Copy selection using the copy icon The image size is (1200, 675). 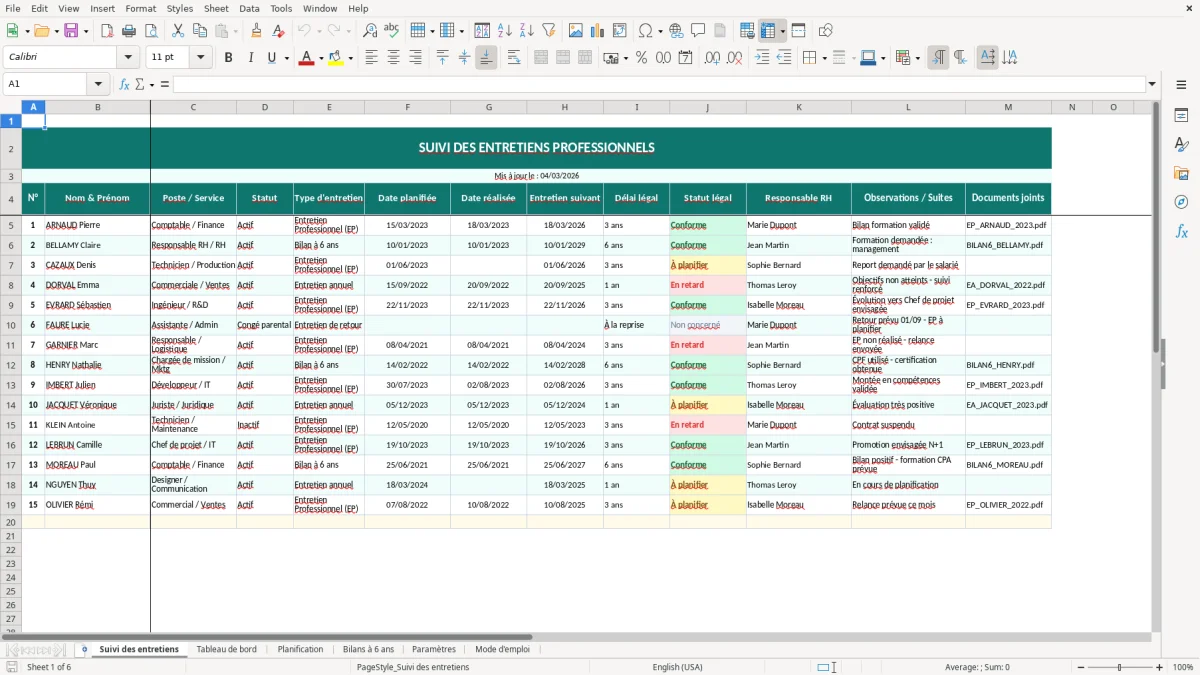[199, 31]
